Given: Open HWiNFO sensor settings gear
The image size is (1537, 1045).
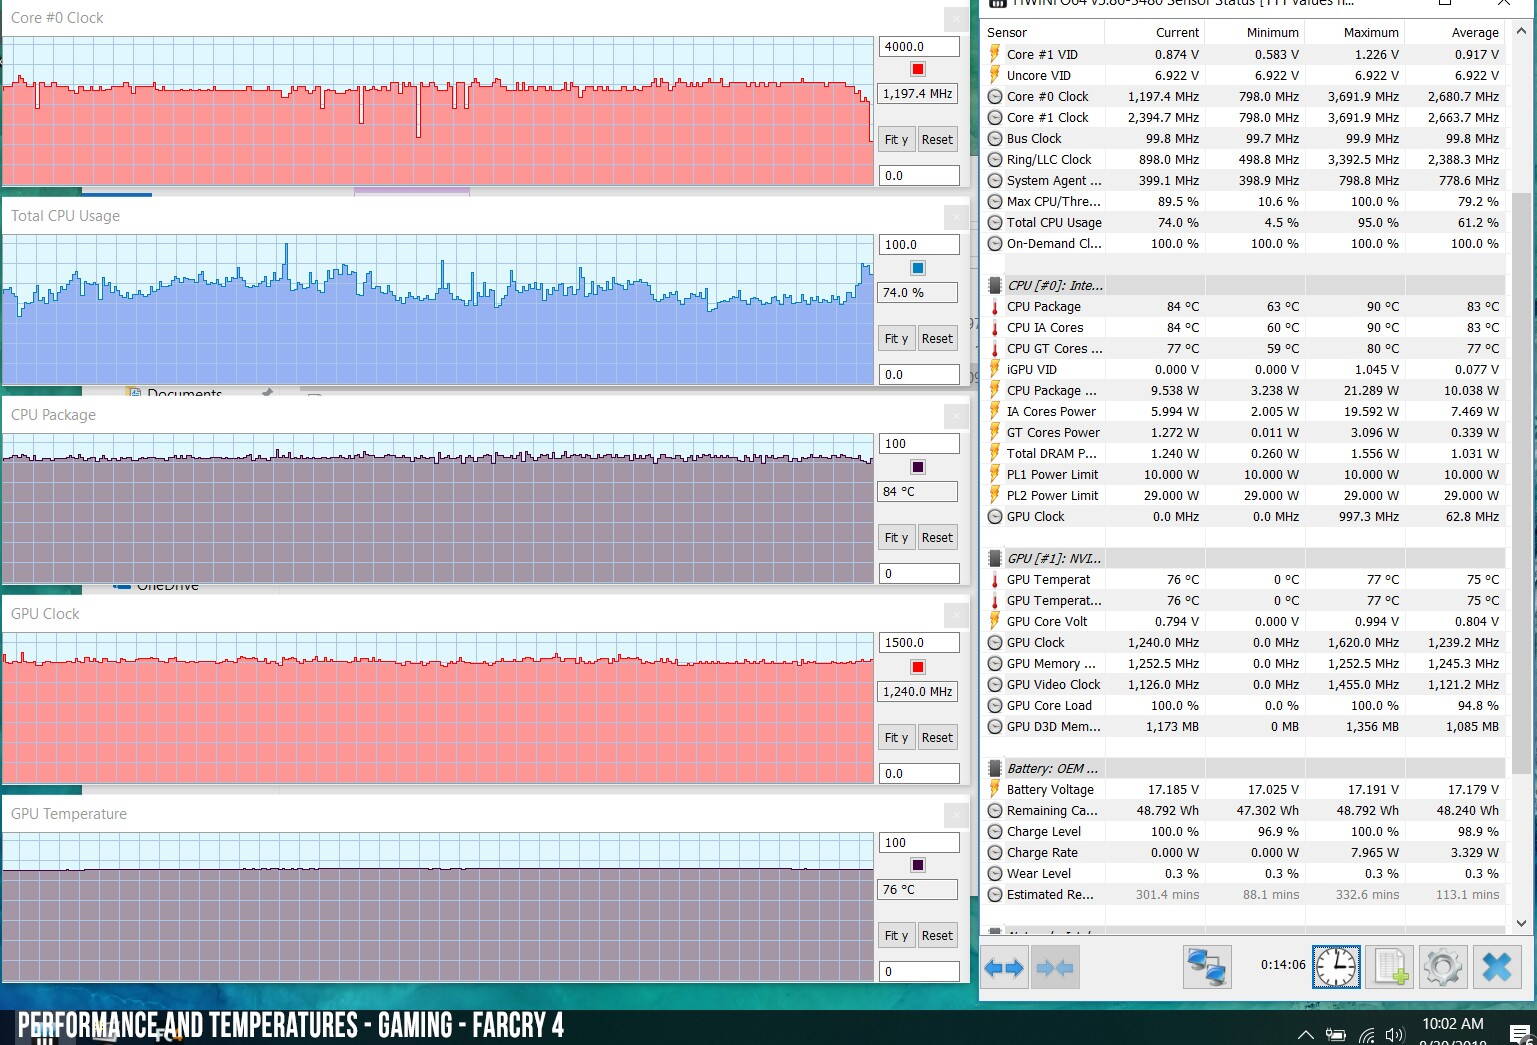Looking at the screenshot, I should click(1442, 967).
